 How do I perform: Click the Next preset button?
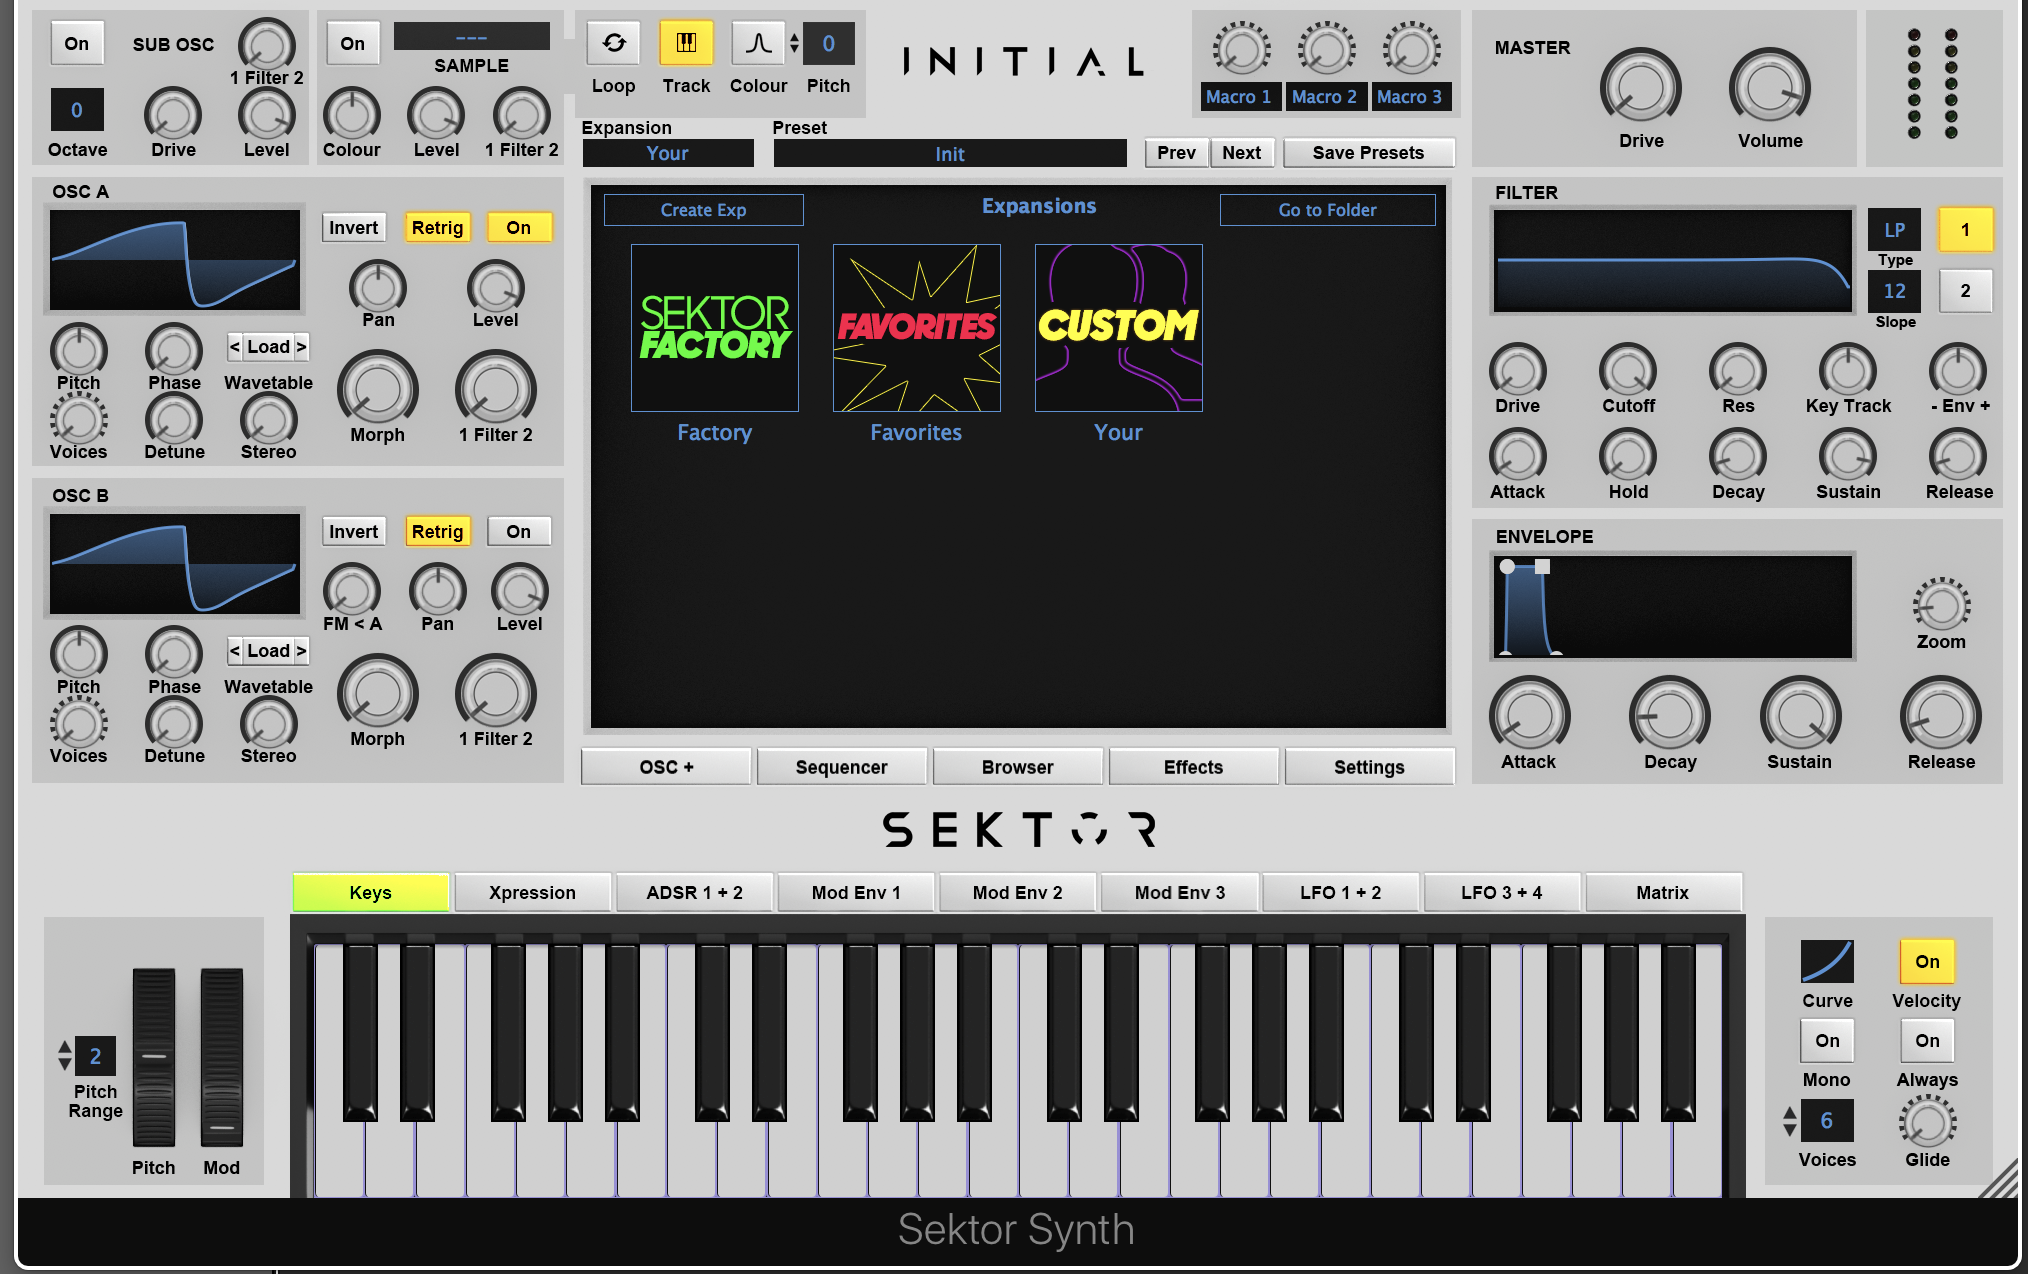pos(1241,153)
